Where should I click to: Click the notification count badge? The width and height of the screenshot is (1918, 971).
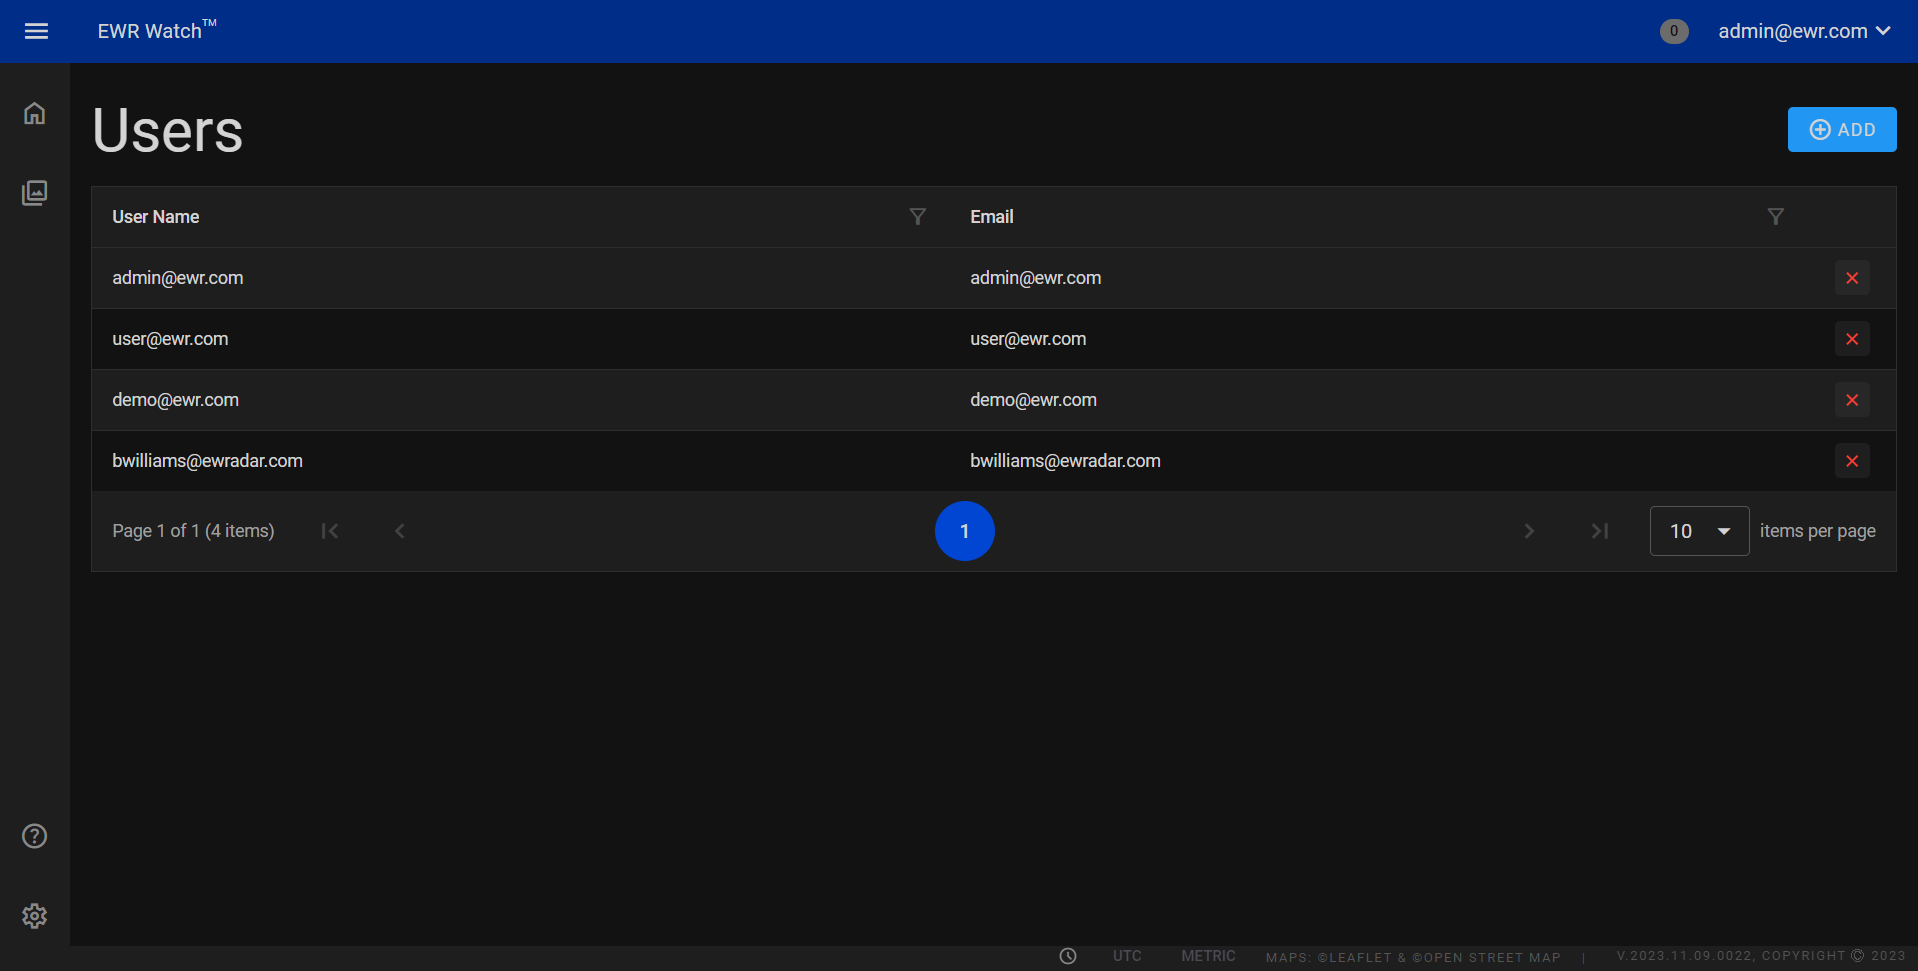tap(1674, 31)
